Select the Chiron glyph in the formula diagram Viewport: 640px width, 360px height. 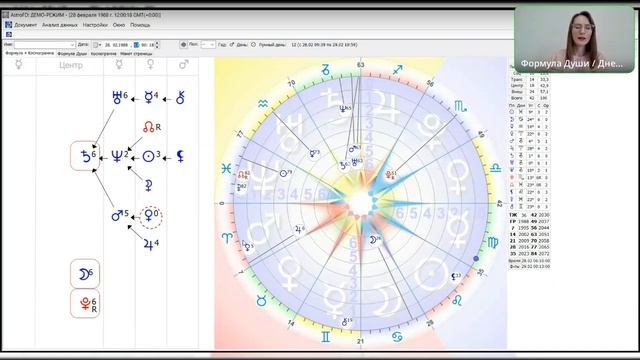[180, 98]
